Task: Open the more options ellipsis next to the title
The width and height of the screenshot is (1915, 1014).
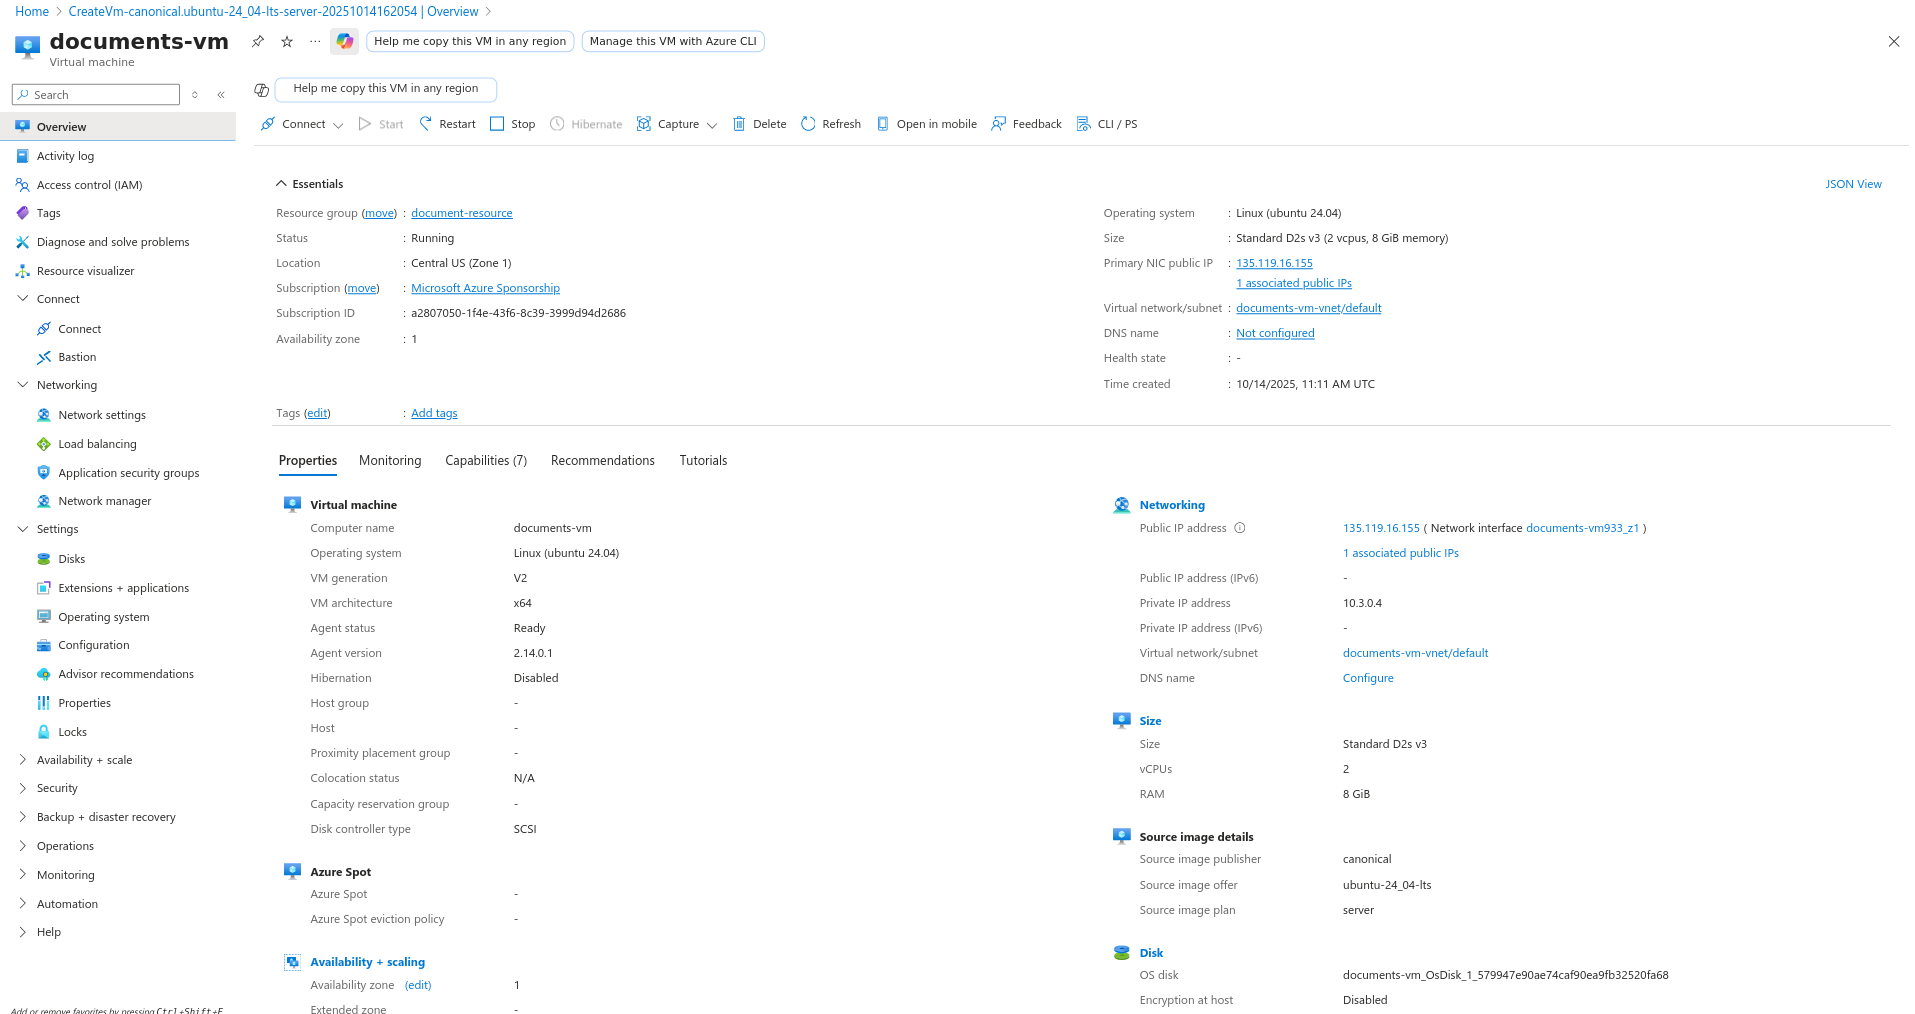Action: coord(315,41)
